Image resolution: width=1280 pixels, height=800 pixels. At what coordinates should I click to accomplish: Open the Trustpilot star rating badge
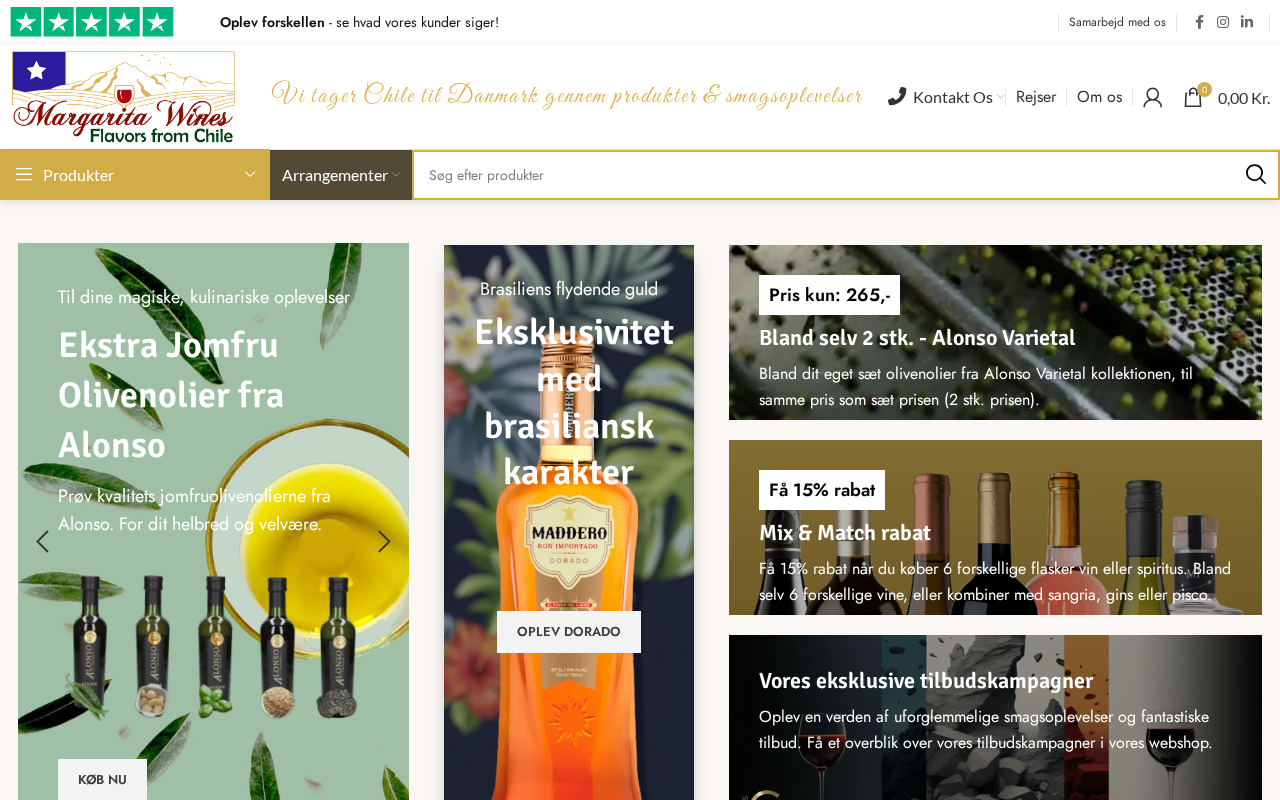(92, 22)
